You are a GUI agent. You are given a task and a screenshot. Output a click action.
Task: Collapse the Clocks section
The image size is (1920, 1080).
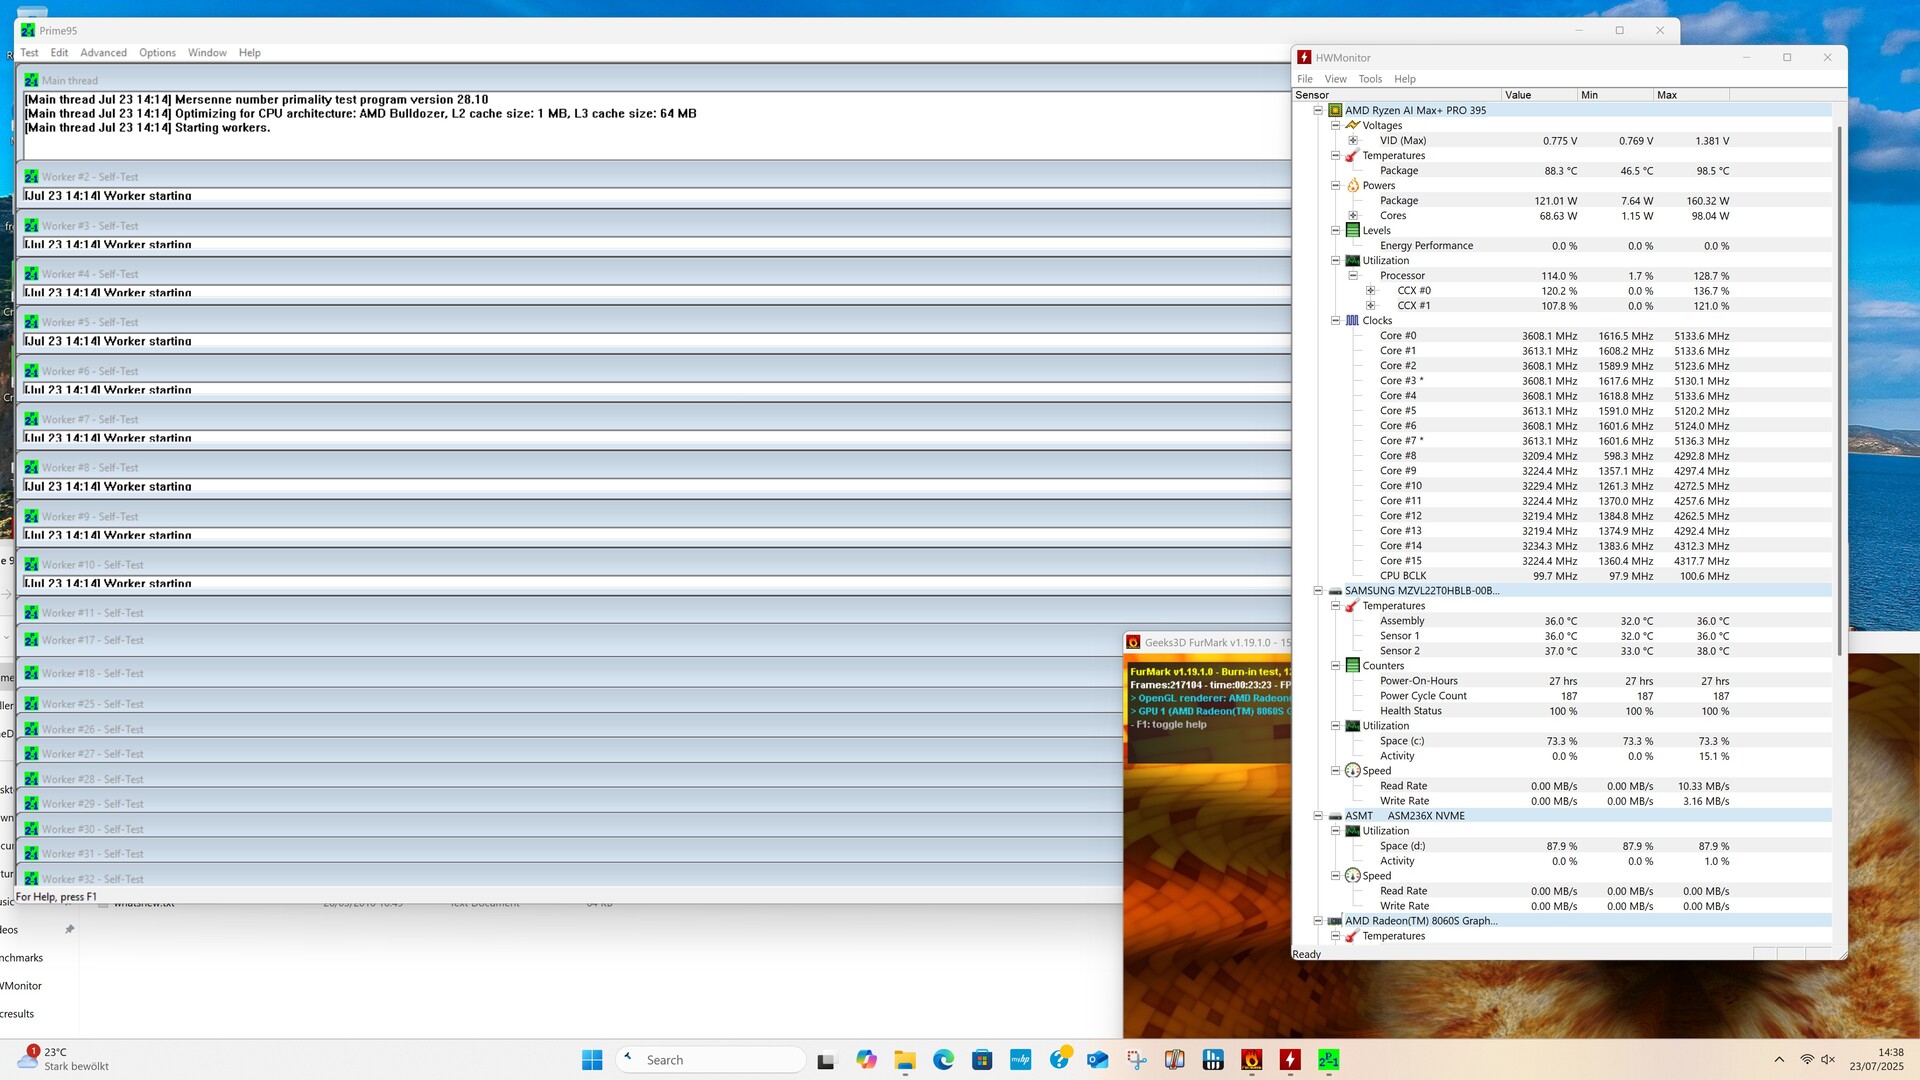point(1335,321)
